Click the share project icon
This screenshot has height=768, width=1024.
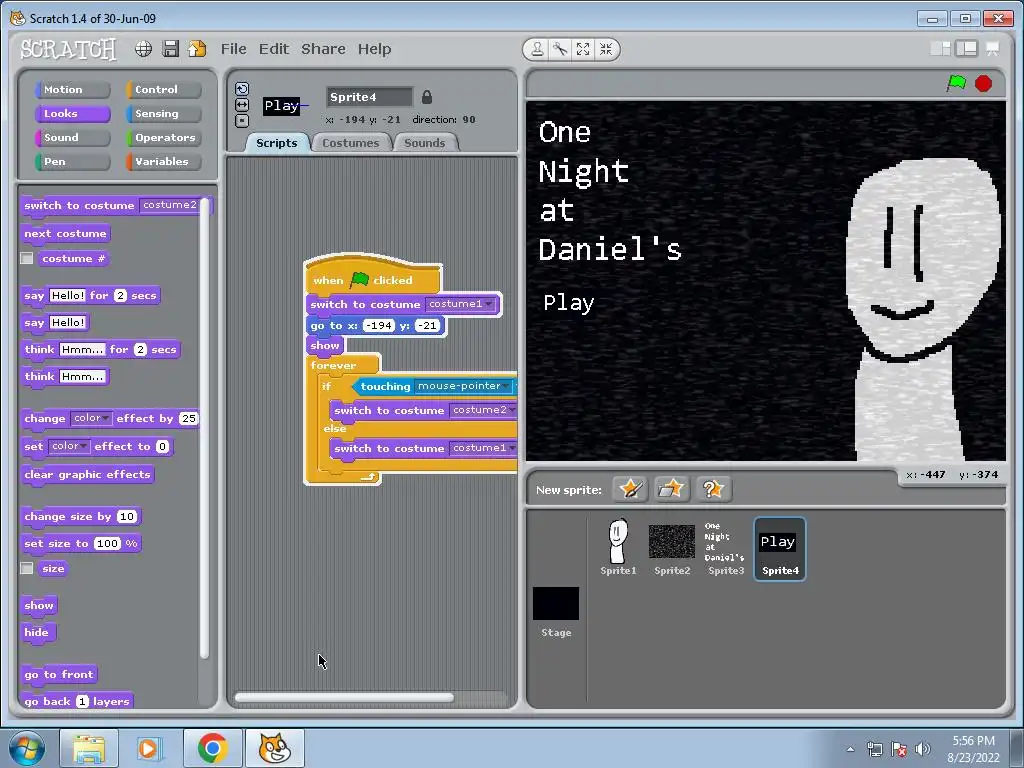click(197, 49)
